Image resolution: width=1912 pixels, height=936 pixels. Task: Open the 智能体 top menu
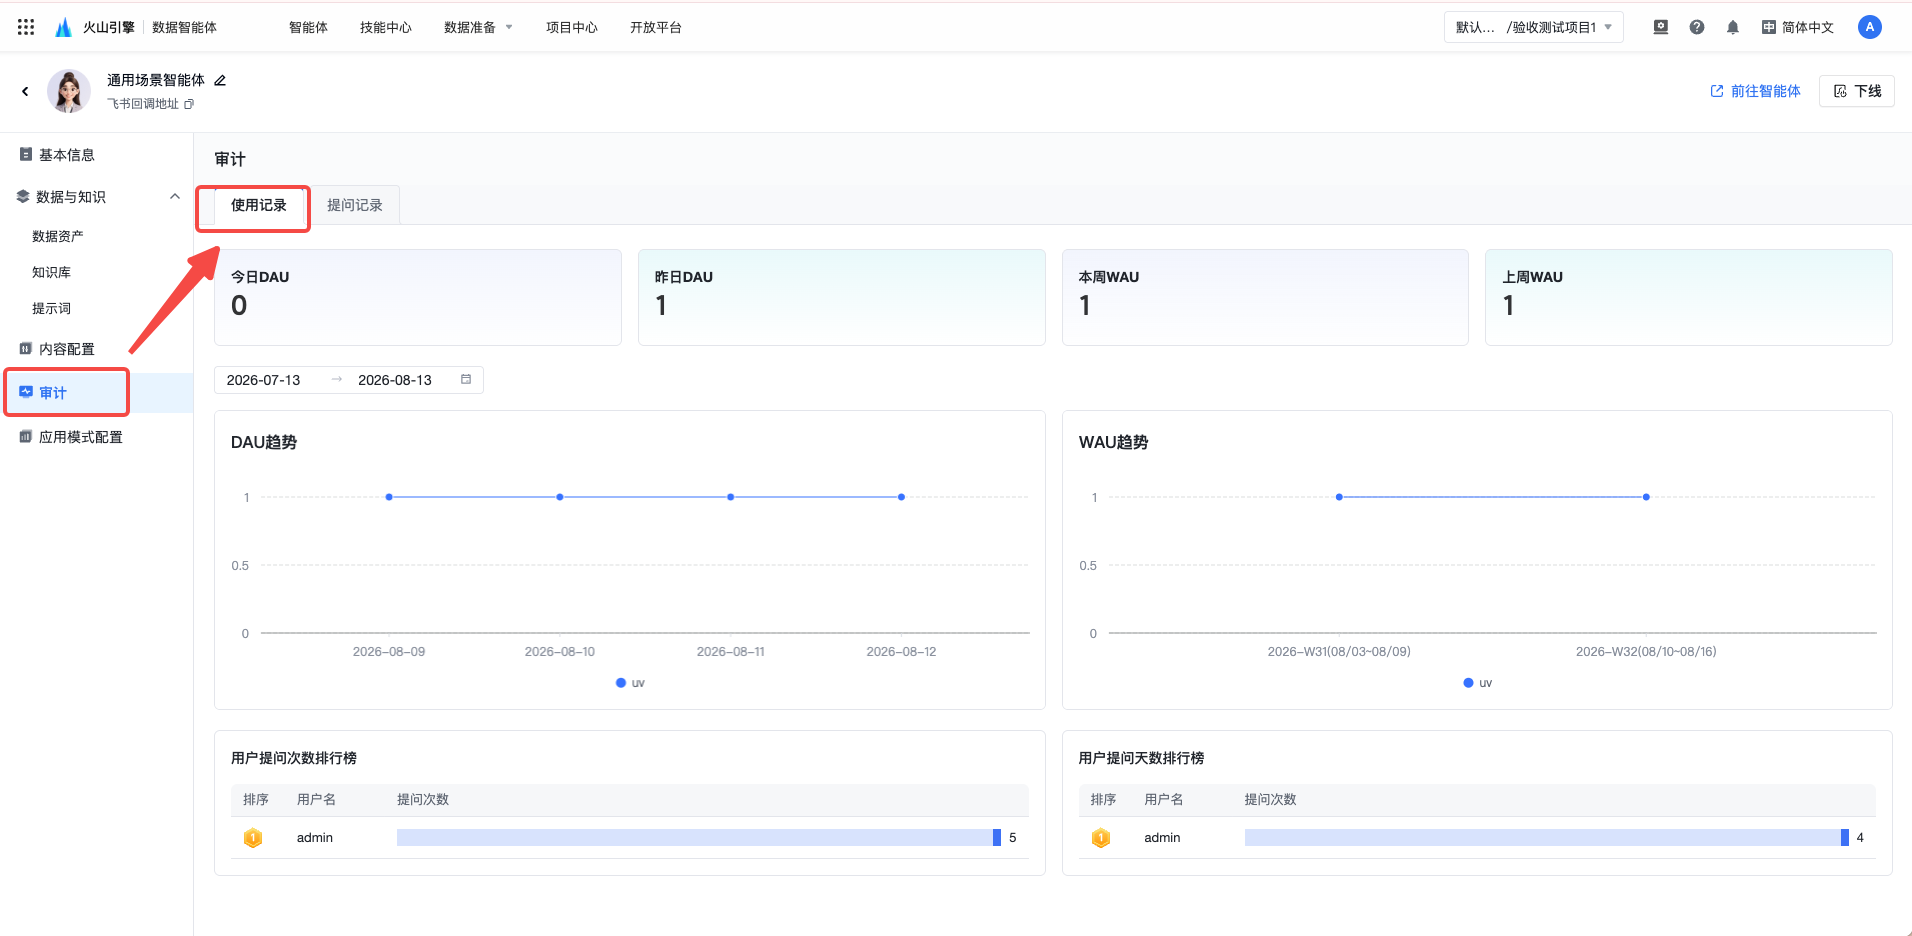(x=308, y=27)
